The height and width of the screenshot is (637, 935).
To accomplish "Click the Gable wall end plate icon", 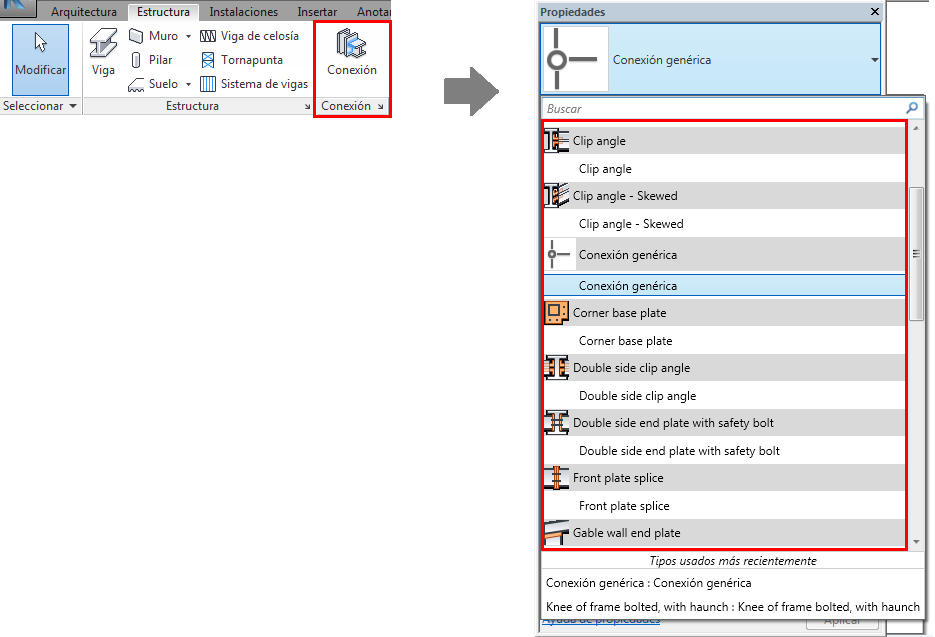I will [556, 532].
